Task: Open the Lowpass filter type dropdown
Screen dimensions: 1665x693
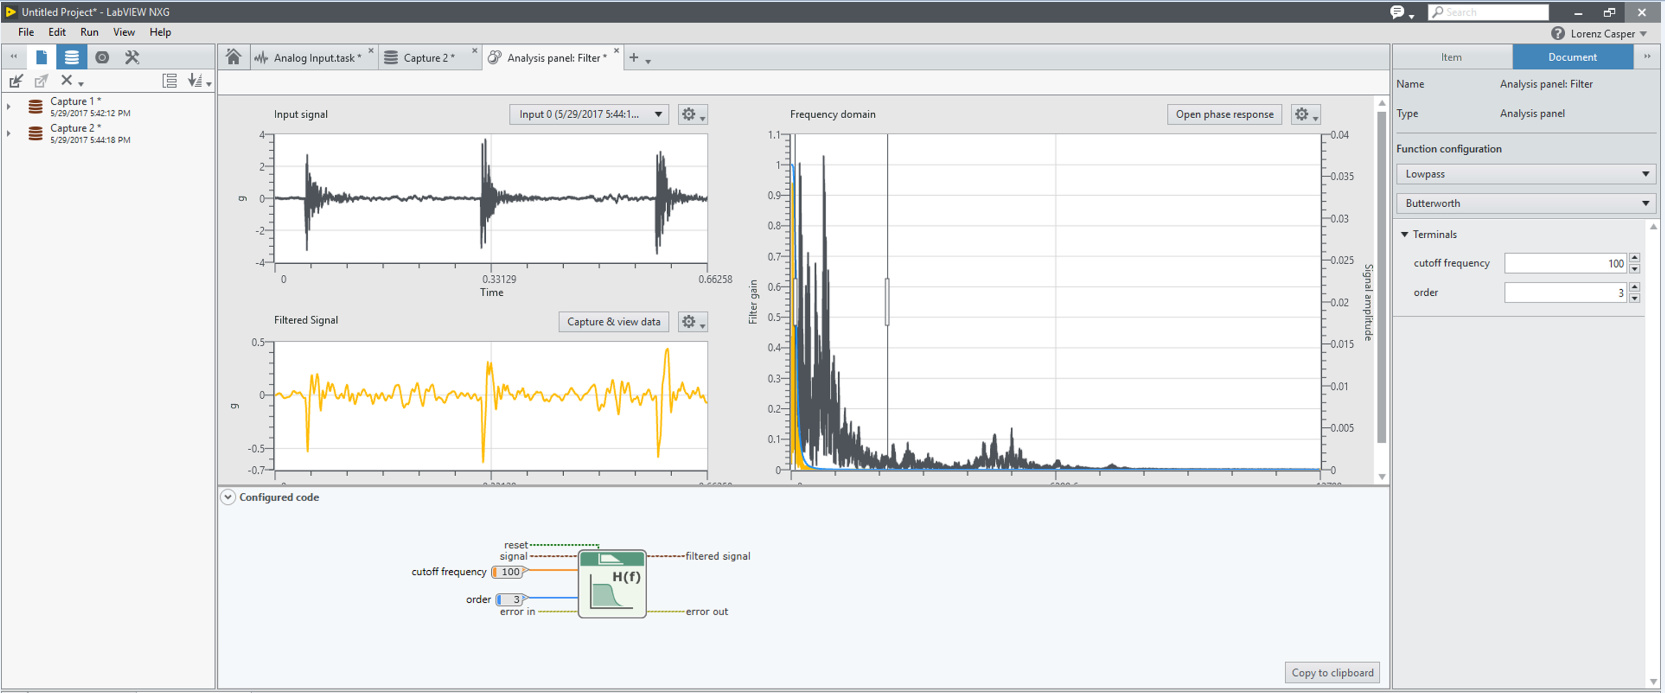Action: pyautogui.click(x=1525, y=174)
